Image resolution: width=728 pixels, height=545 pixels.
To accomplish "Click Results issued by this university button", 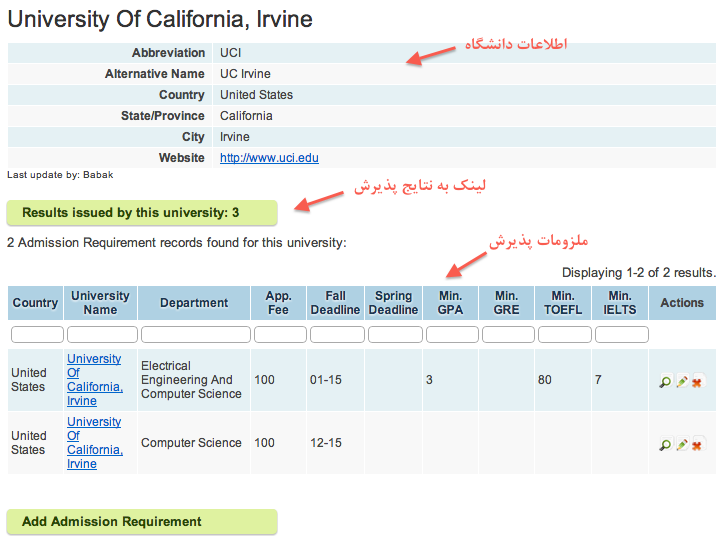I will pyautogui.click(x=142, y=213).
